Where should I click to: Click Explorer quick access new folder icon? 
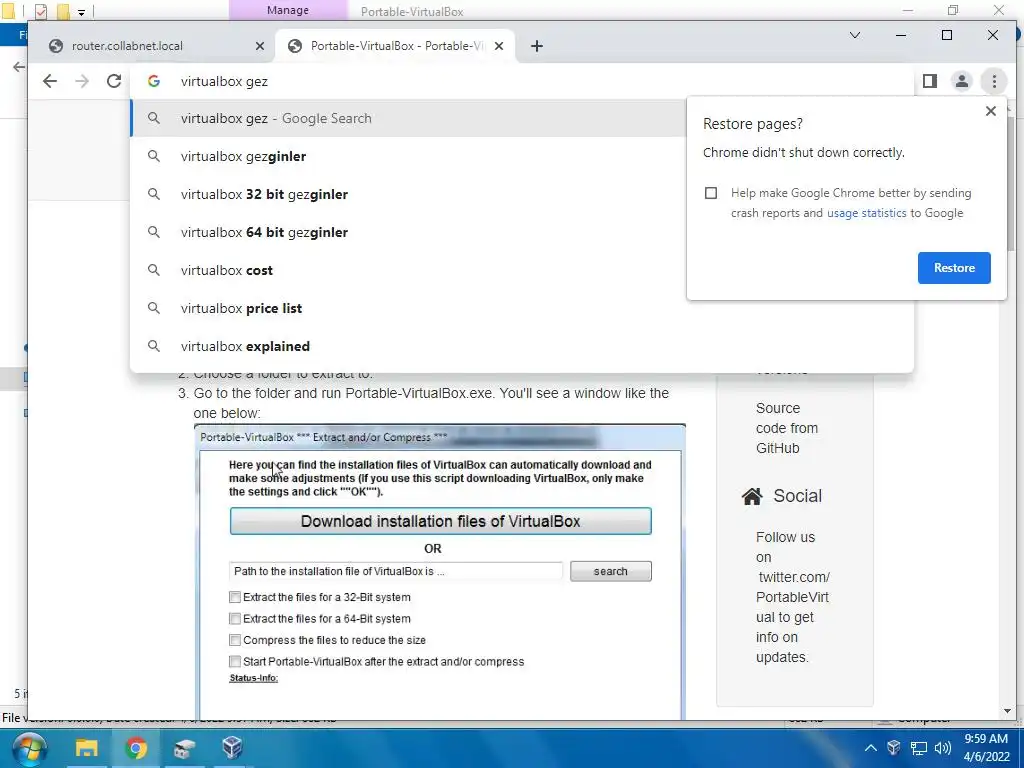(63, 12)
